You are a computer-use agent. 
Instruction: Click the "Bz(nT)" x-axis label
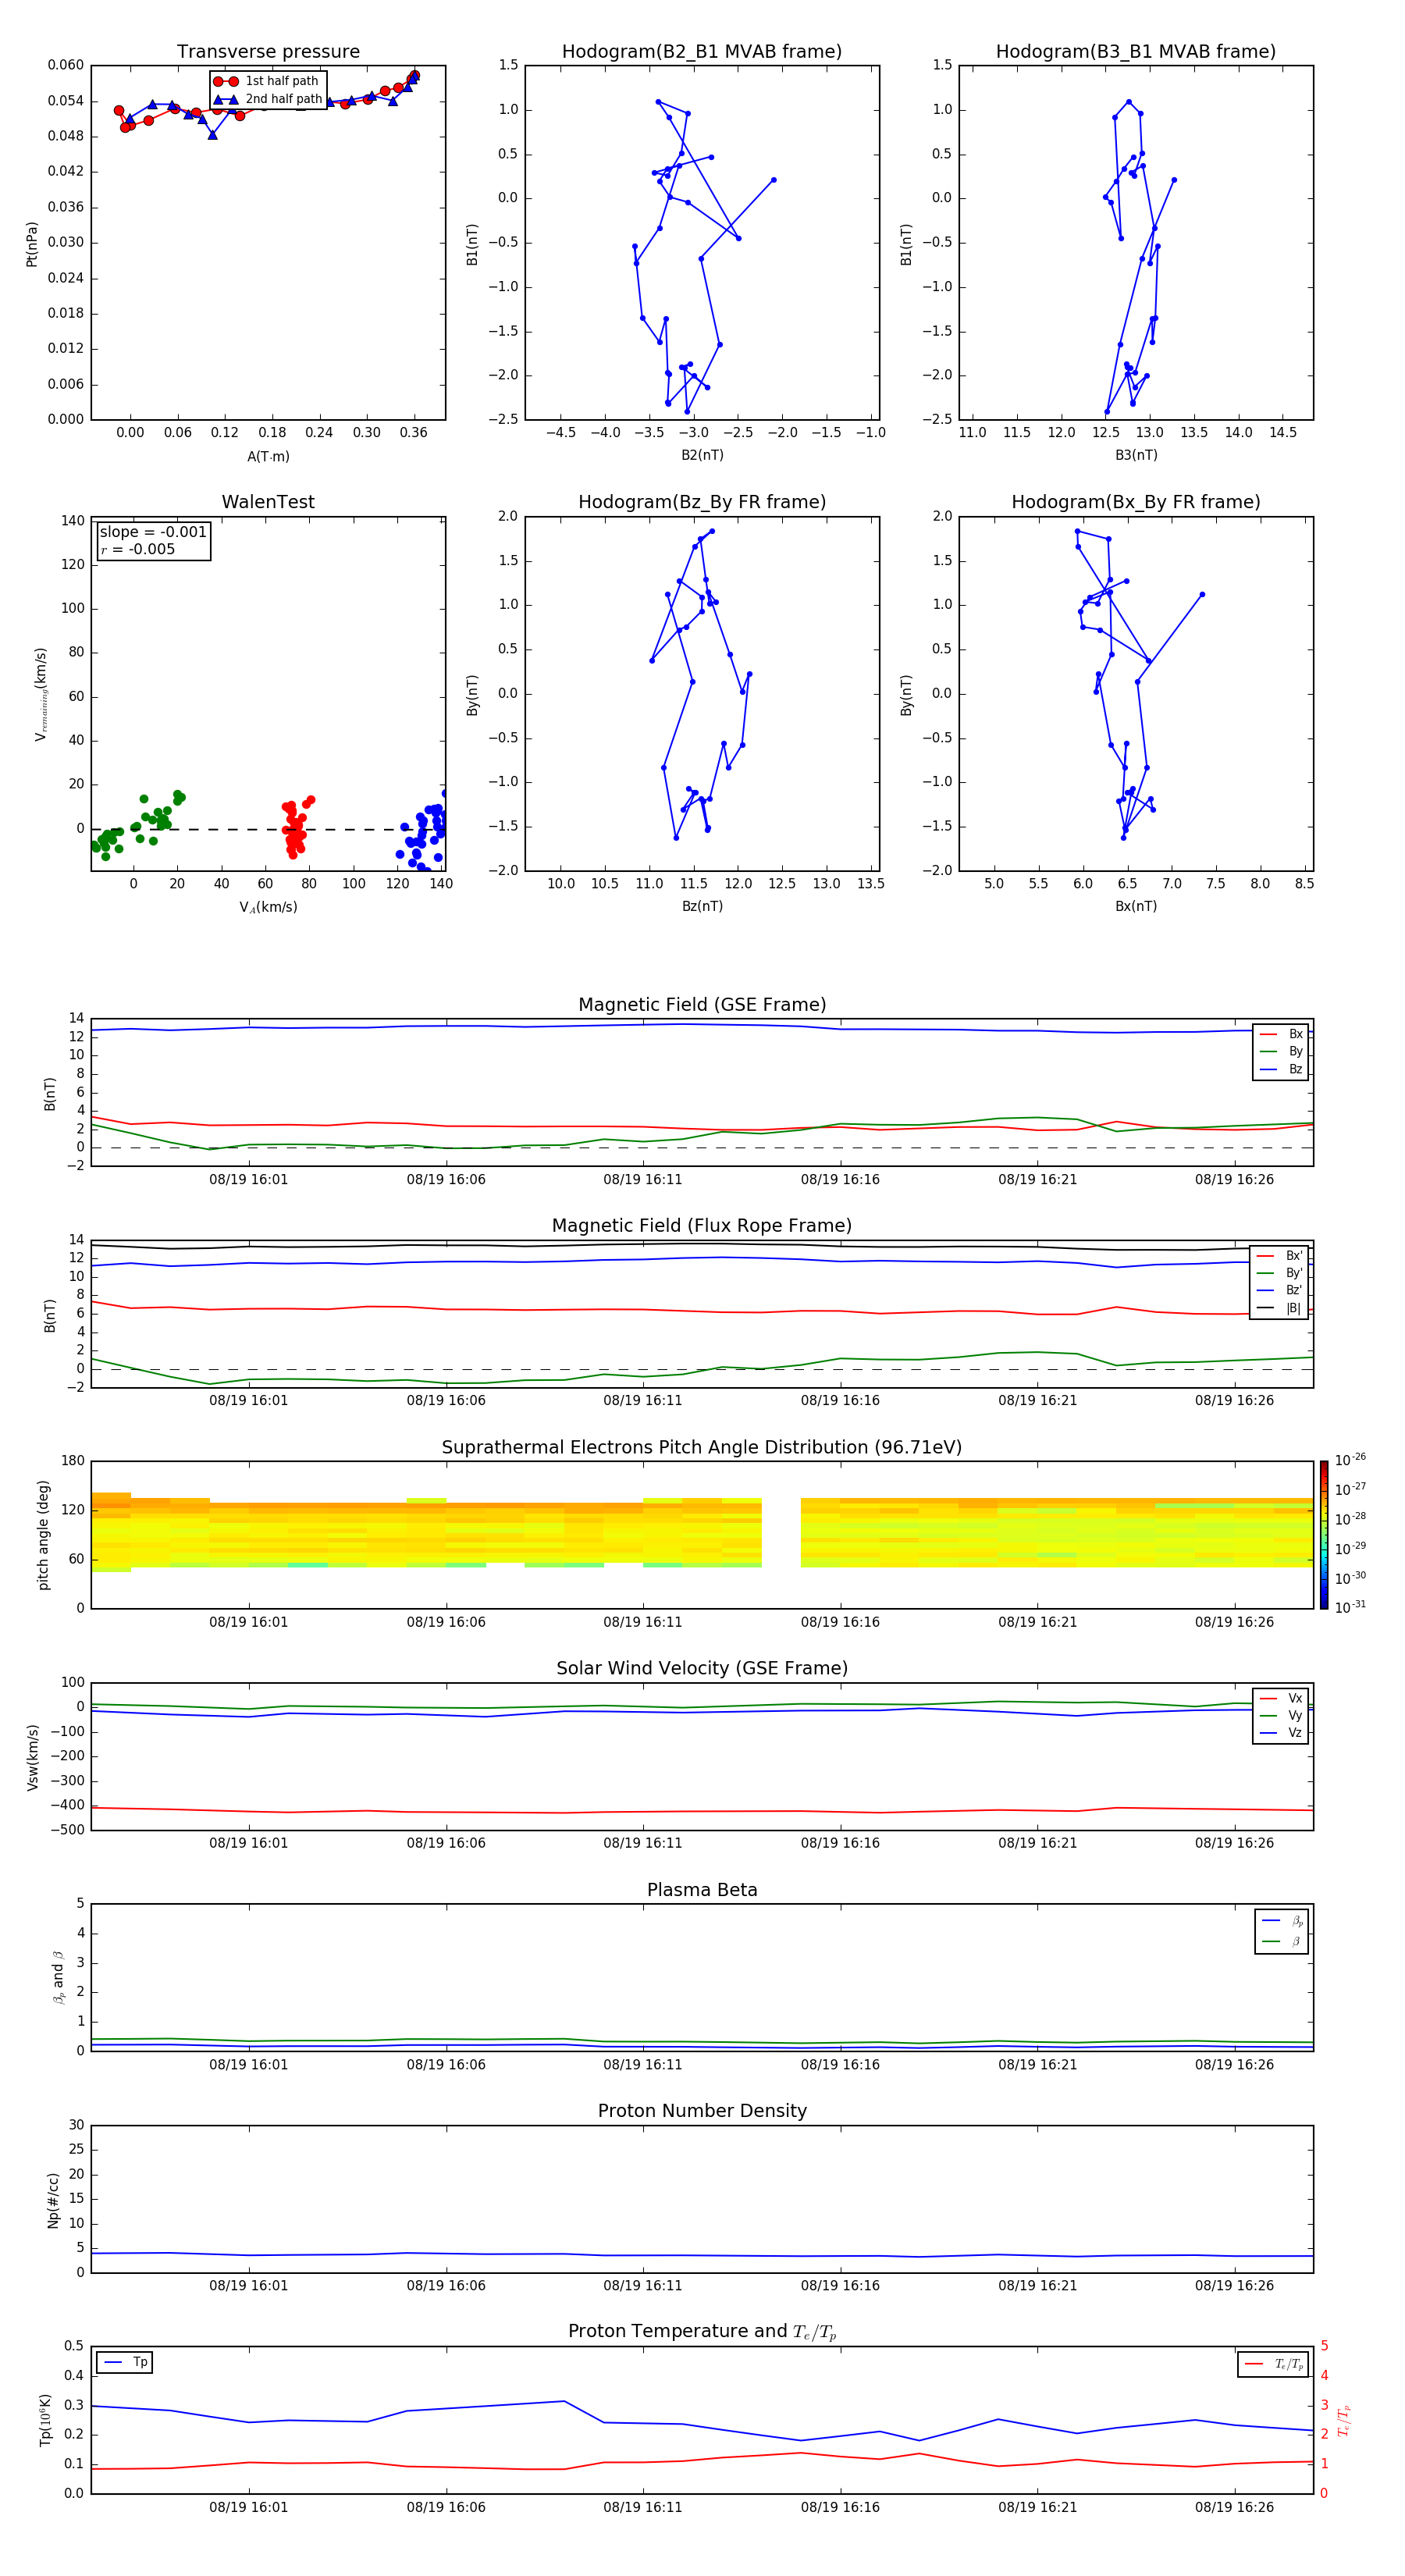point(702,906)
